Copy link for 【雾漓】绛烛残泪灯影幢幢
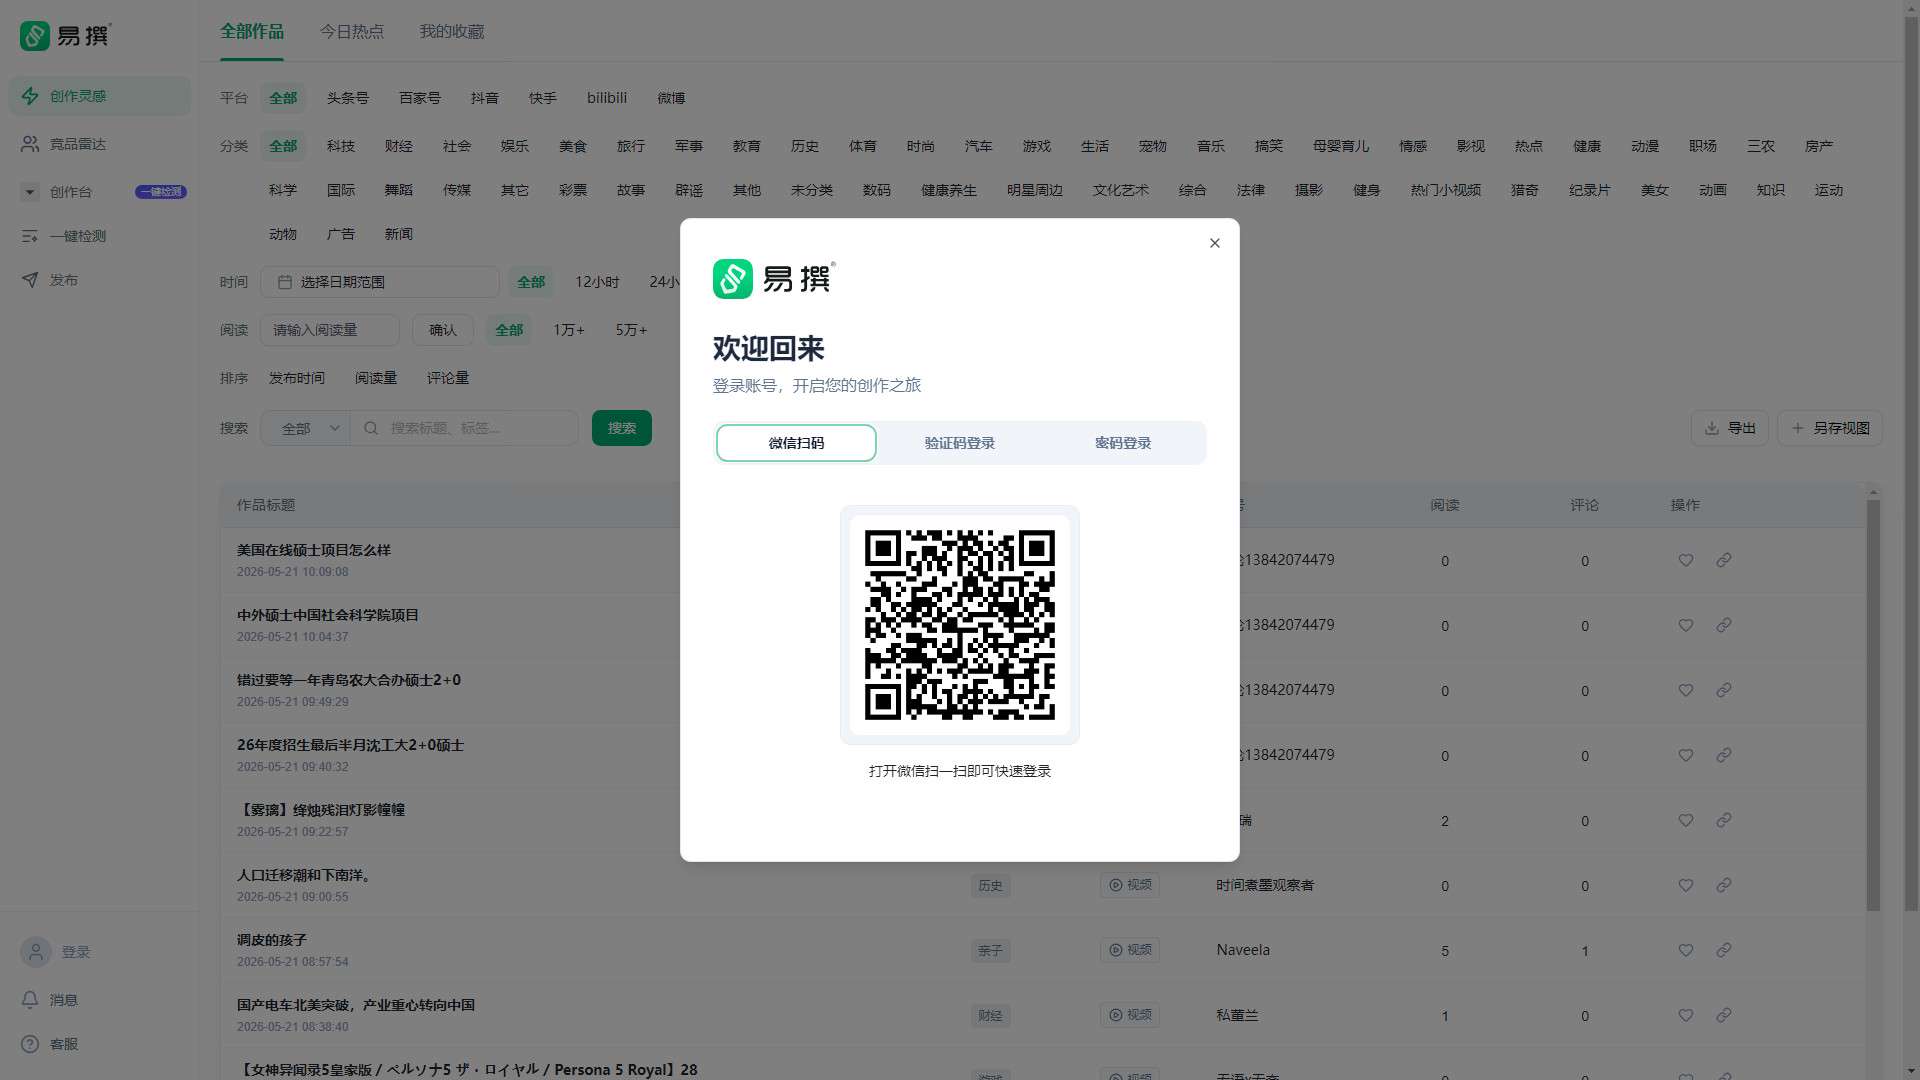 (x=1723, y=820)
